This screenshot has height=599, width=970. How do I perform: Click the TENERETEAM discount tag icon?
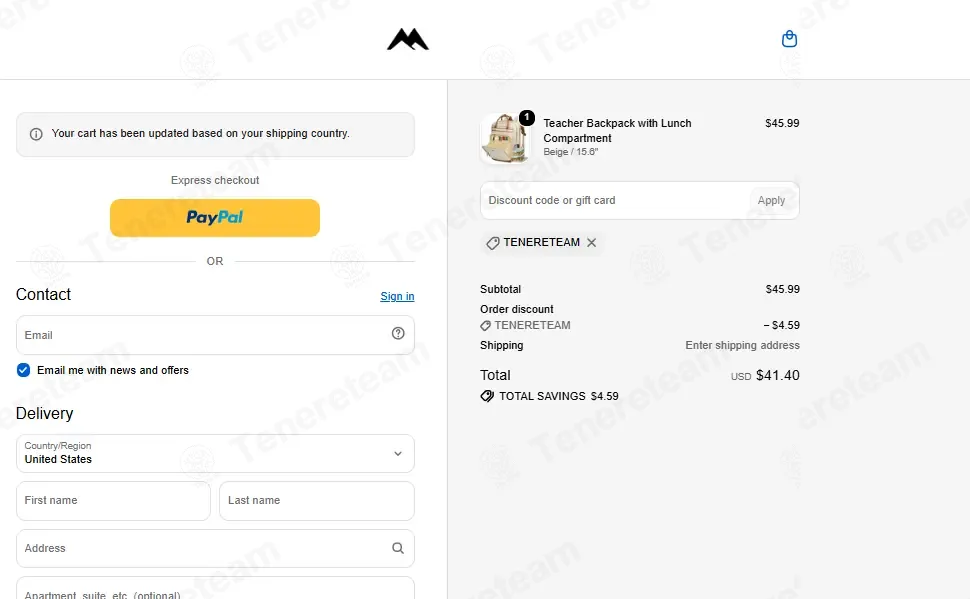(x=492, y=243)
